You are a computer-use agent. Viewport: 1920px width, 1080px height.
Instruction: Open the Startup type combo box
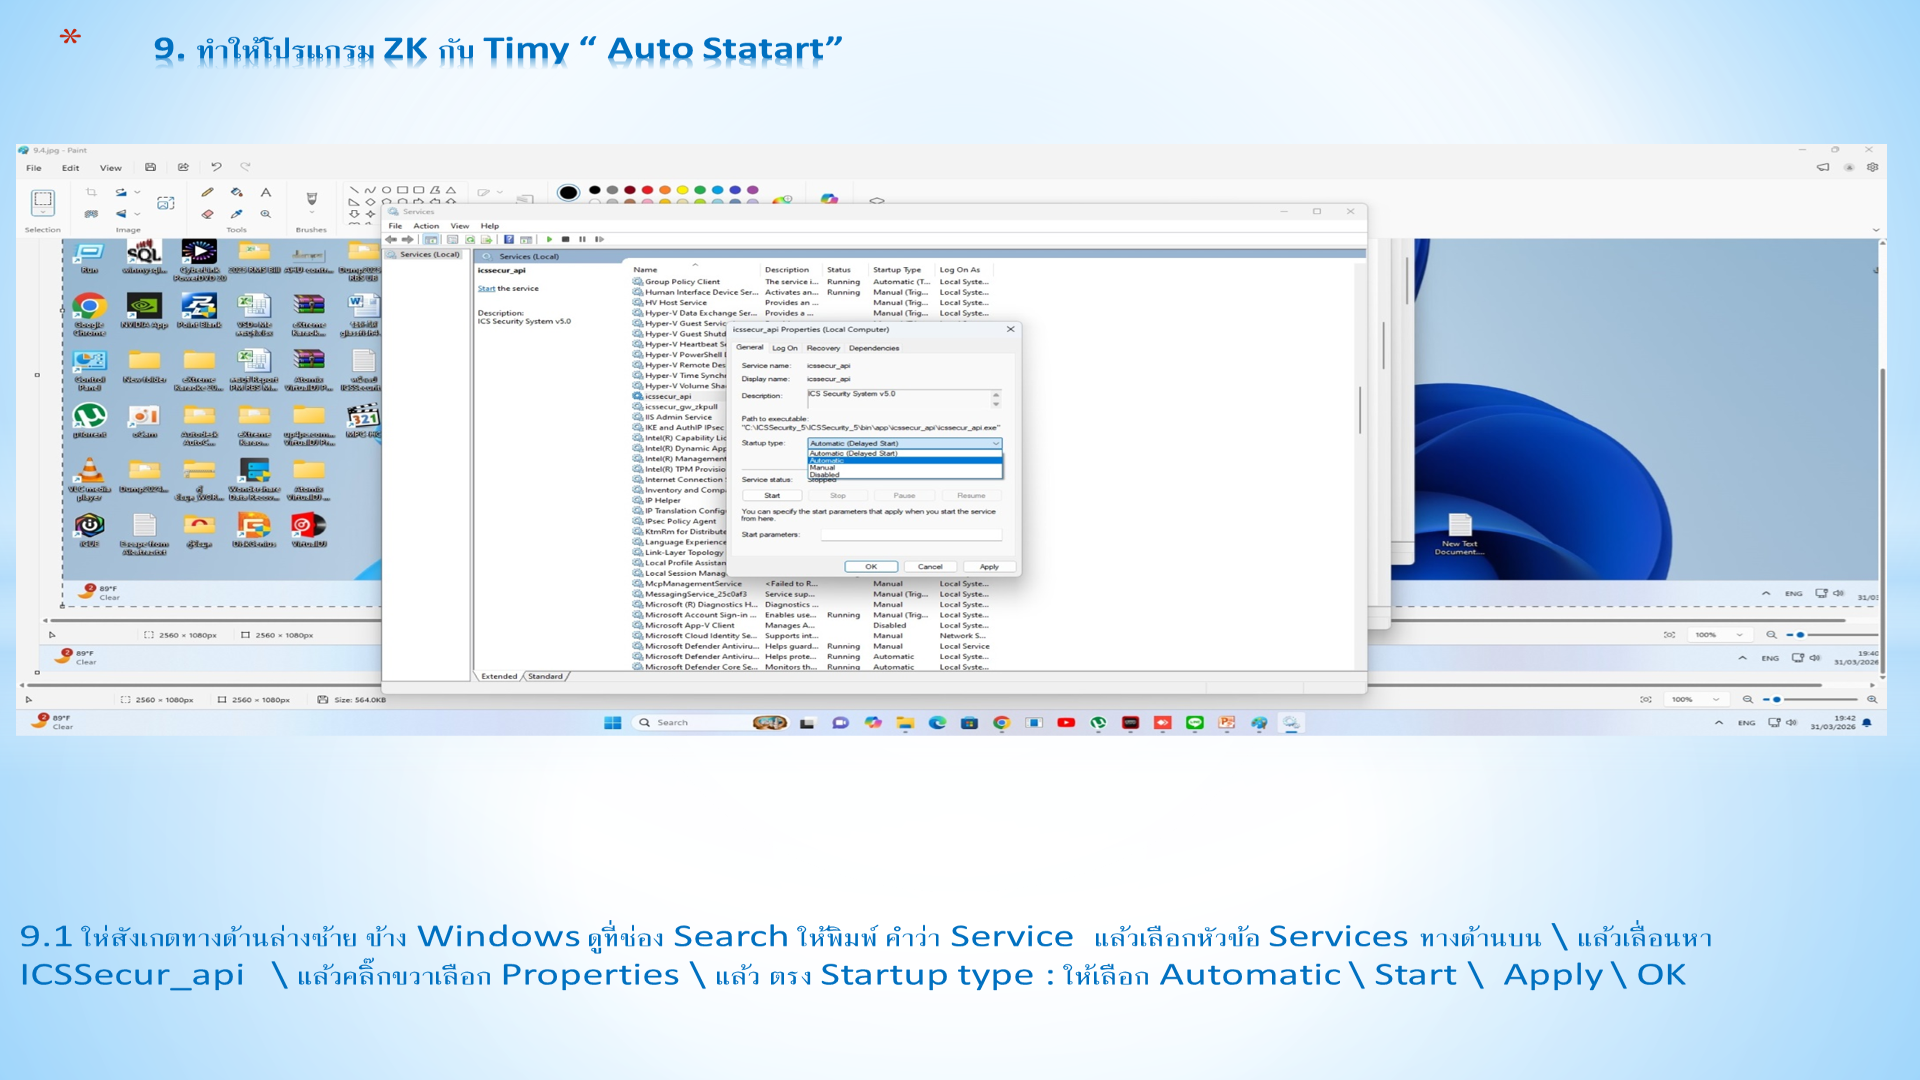pos(904,443)
